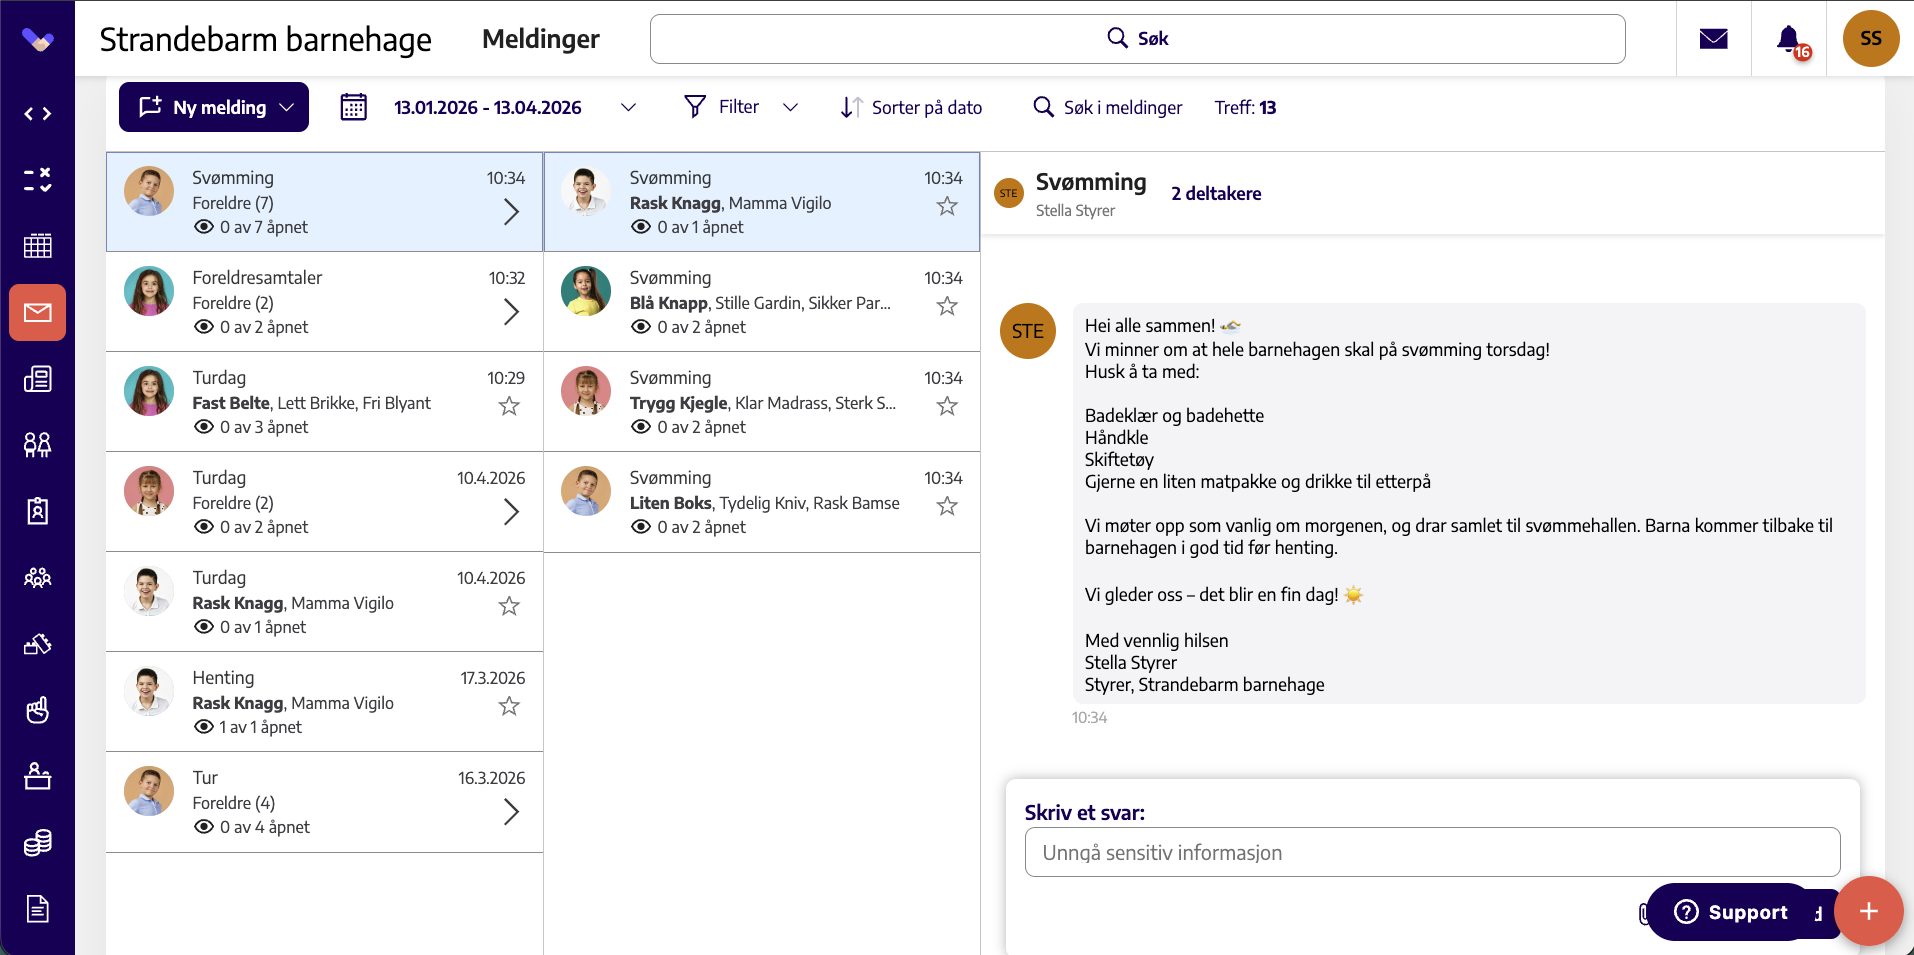Star the Turdag message to Fast Belte
Screen dimensions: 1914x955
coord(509,406)
